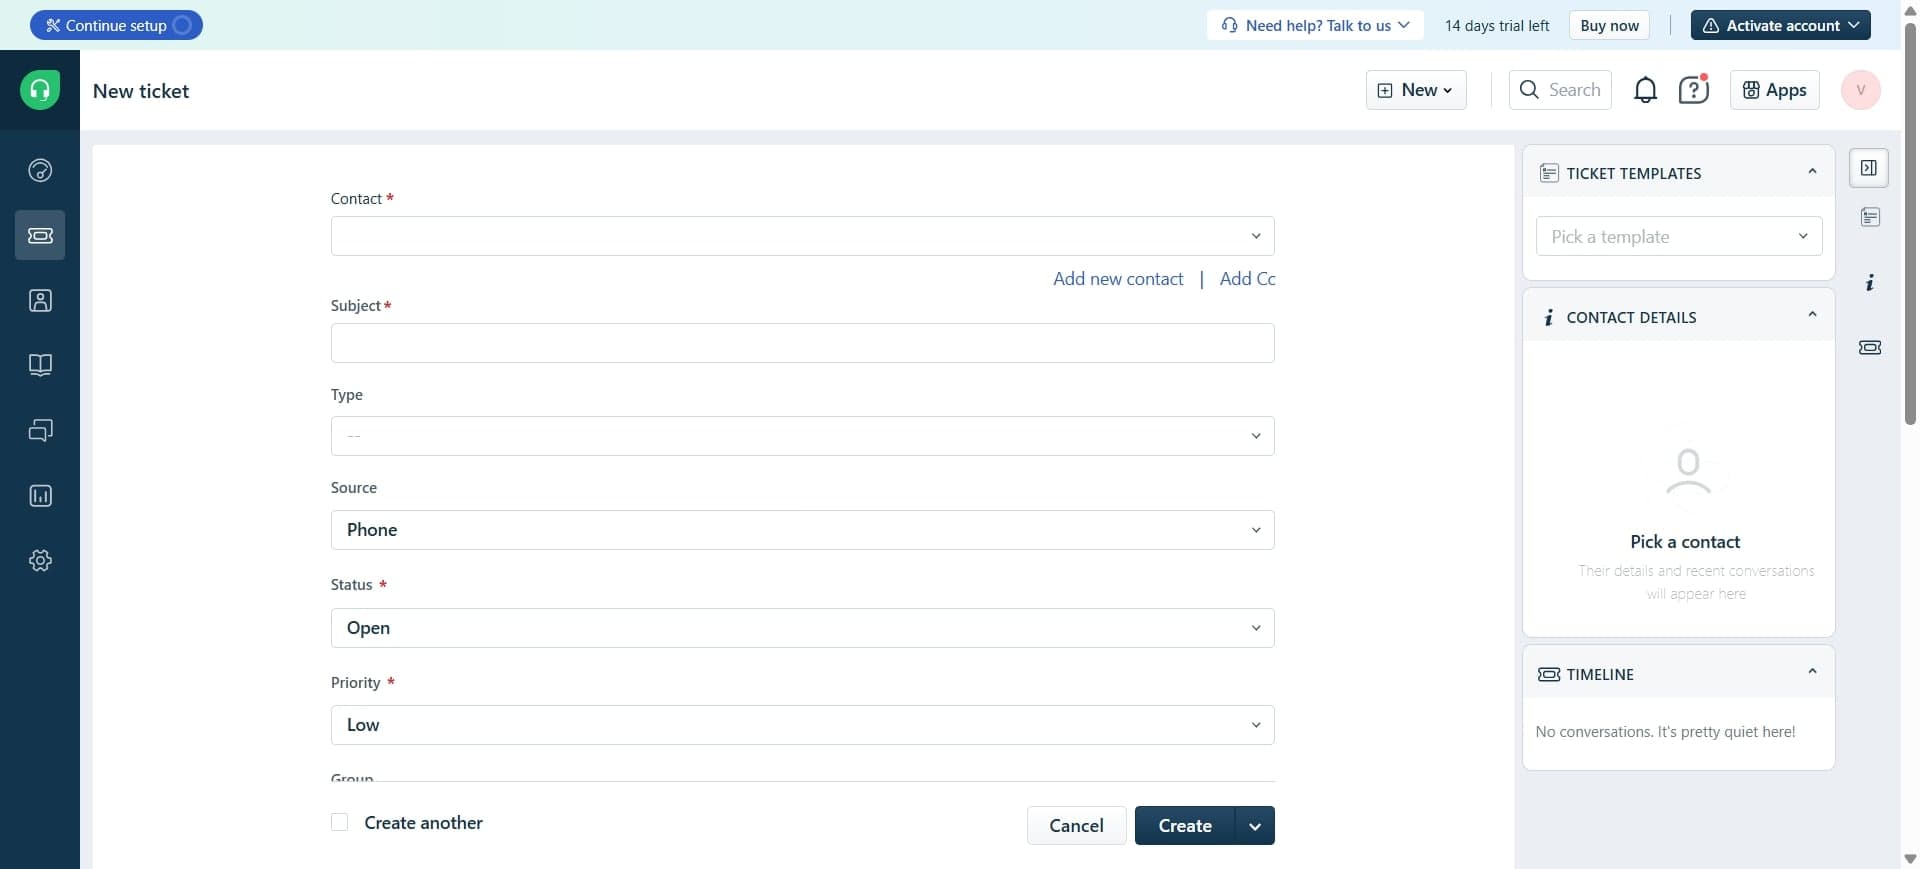Open the Create button arrow dropdown
The height and width of the screenshot is (869, 1920).
point(1255,826)
